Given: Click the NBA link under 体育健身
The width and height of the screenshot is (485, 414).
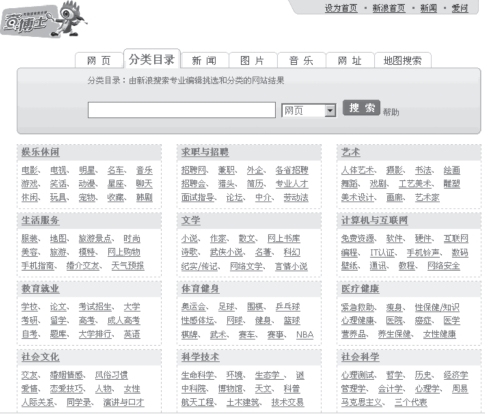Looking at the screenshot, I should (305, 334).
